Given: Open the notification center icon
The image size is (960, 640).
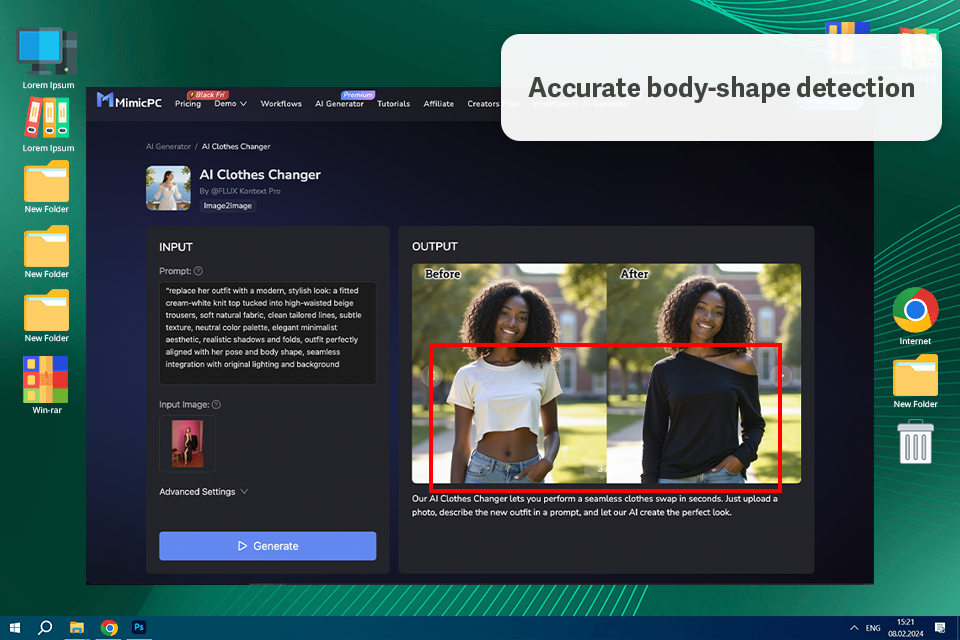Looking at the screenshot, I should click(x=940, y=628).
